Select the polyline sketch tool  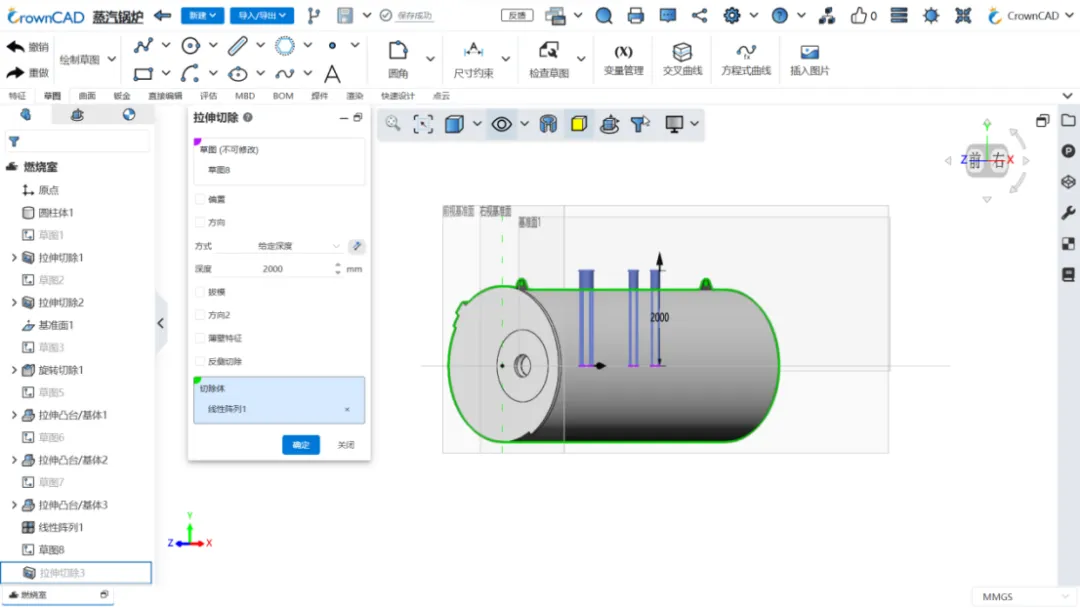tap(143, 45)
